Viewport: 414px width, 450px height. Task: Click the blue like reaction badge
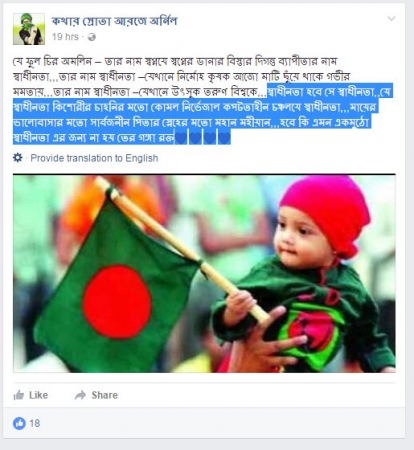point(19,423)
